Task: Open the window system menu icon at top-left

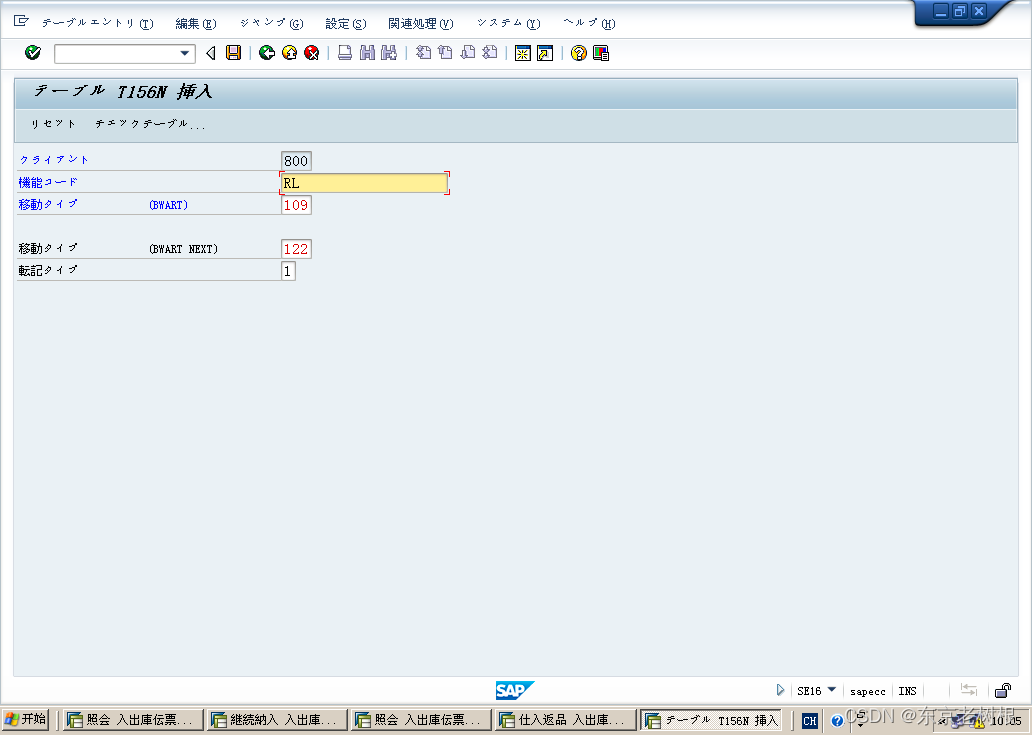Action: 21,21
